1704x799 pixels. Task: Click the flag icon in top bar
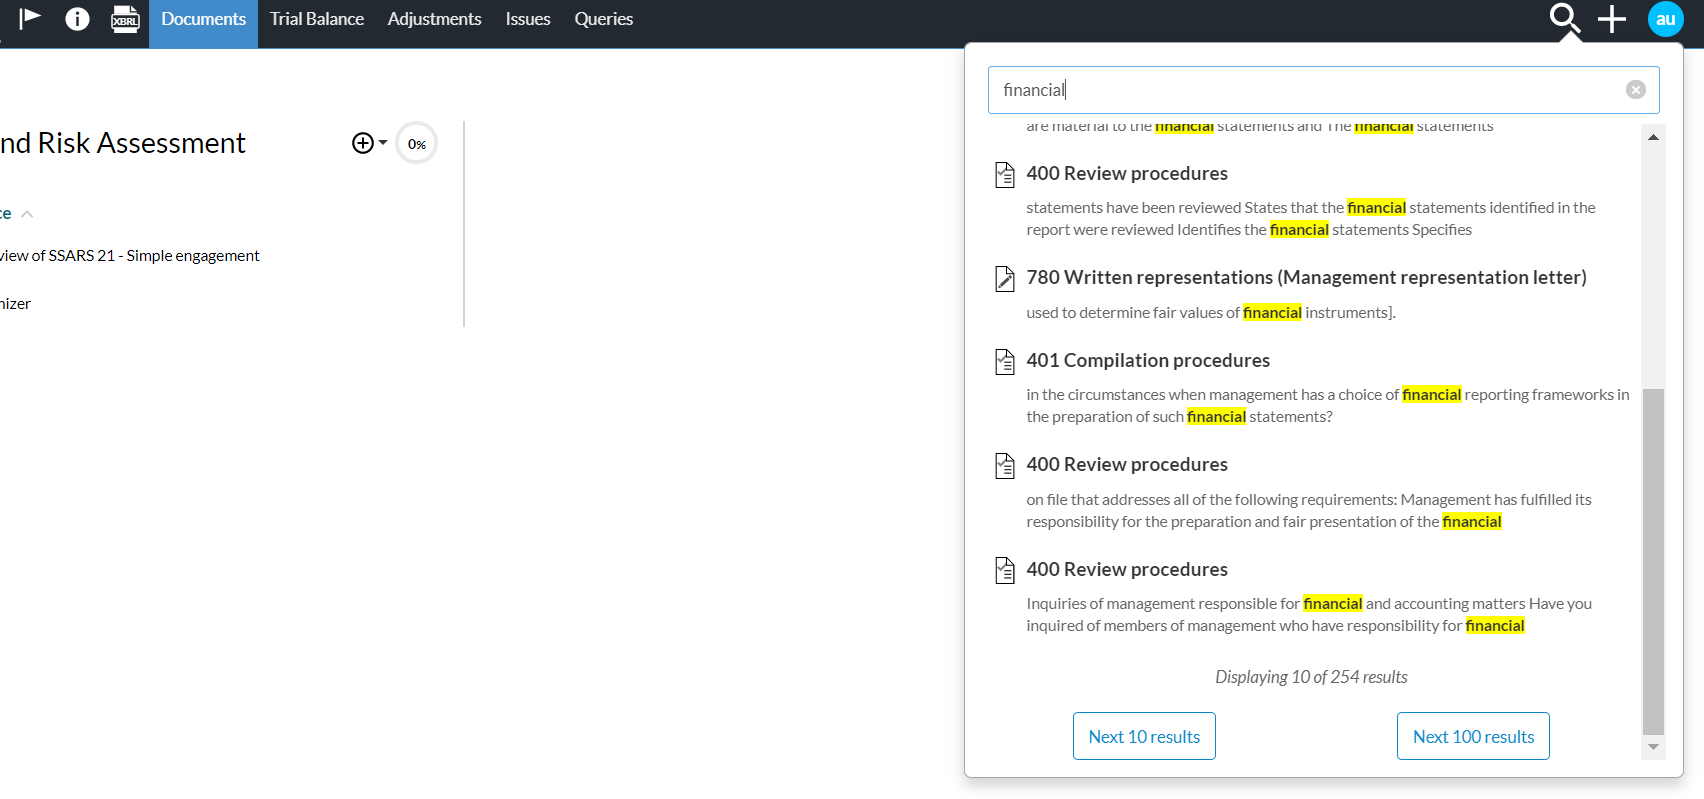click(30, 18)
